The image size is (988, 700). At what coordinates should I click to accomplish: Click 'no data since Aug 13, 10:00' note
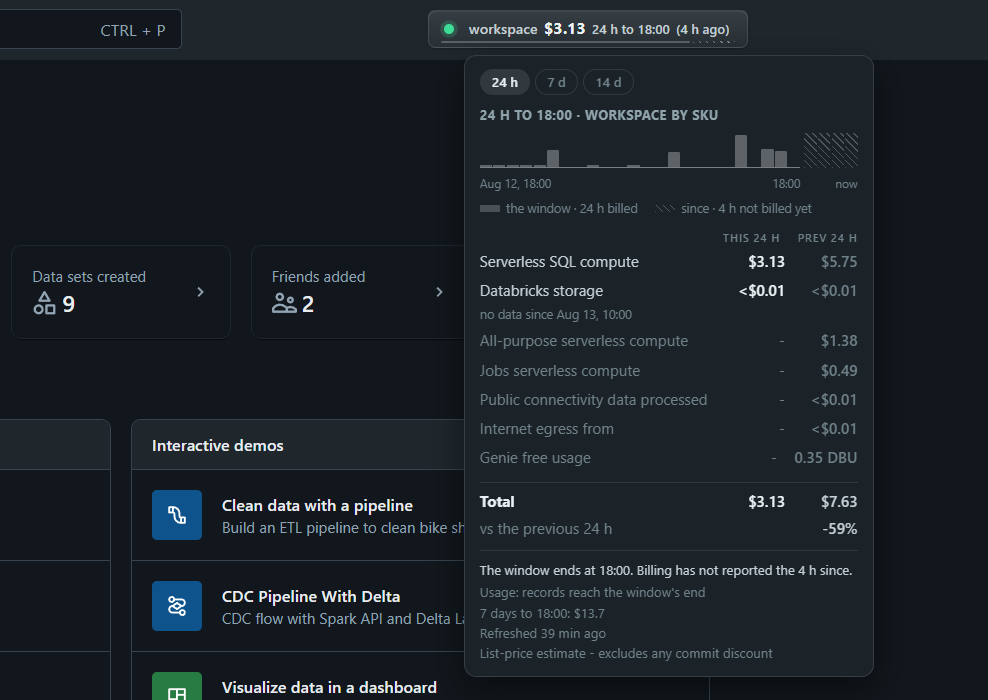click(556, 314)
